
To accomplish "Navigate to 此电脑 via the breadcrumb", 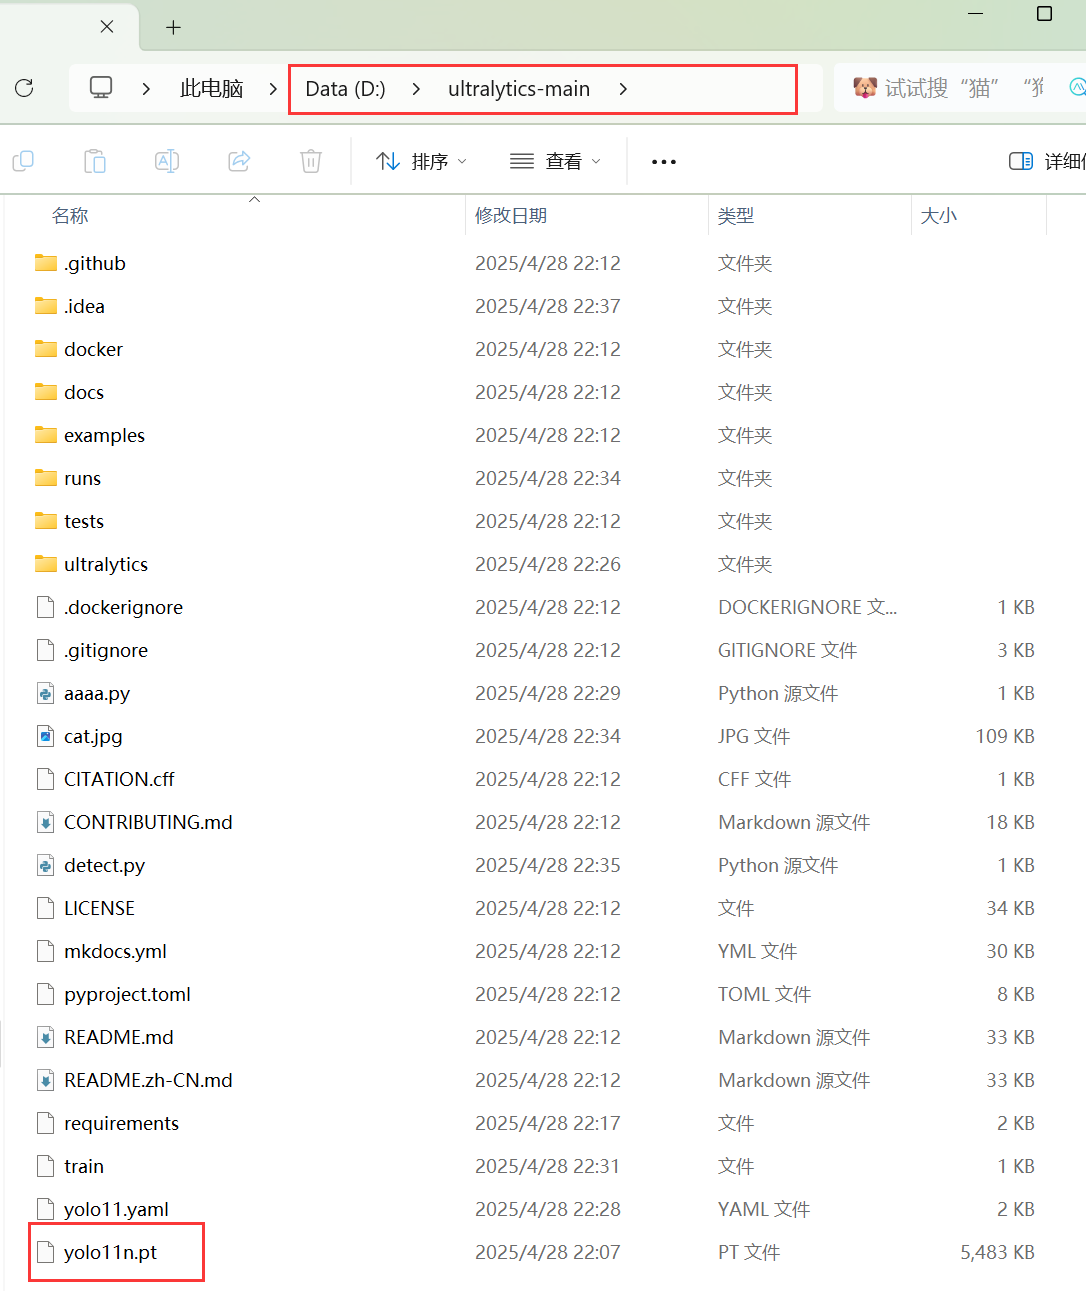I will click(x=211, y=88).
